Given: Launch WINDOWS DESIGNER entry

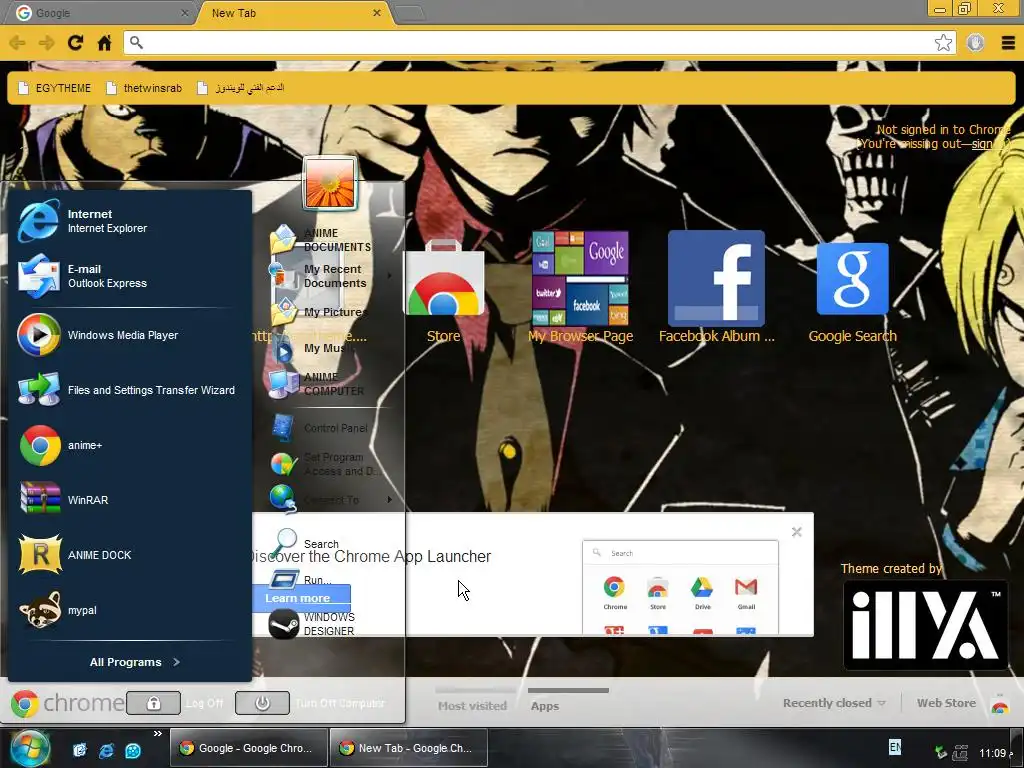Looking at the screenshot, I should pyautogui.click(x=313, y=624).
